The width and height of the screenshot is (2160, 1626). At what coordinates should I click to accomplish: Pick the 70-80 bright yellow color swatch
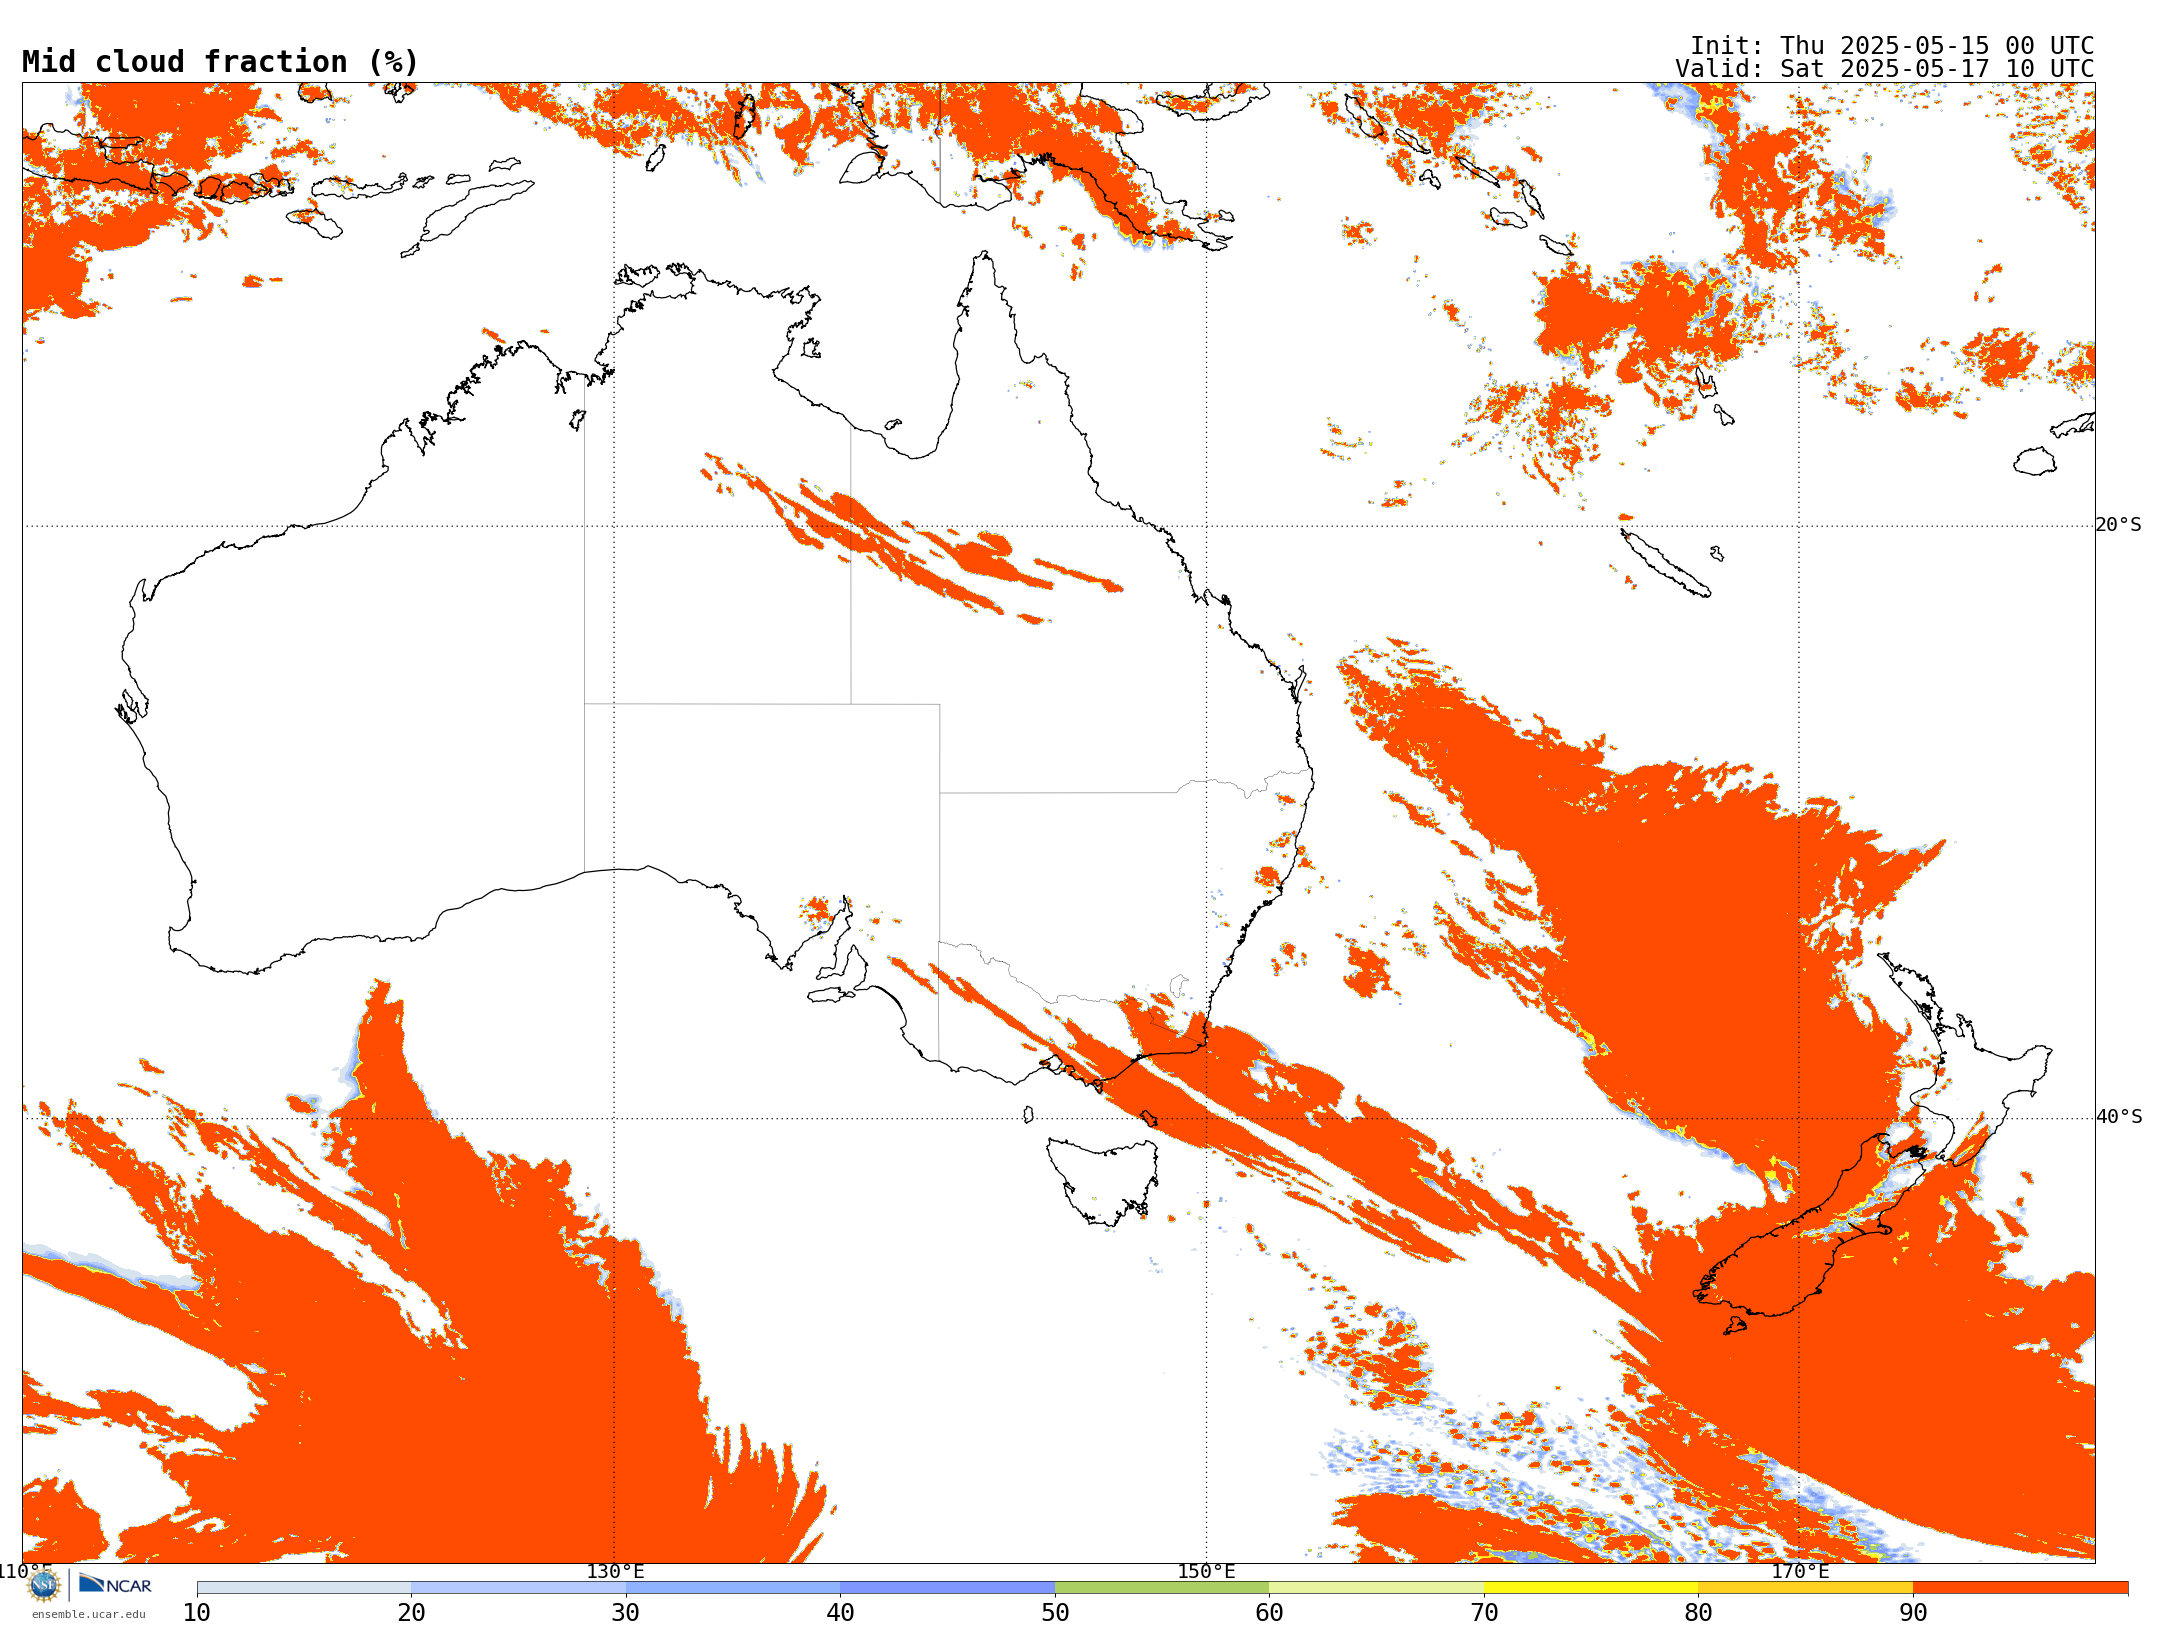(x=1591, y=1588)
